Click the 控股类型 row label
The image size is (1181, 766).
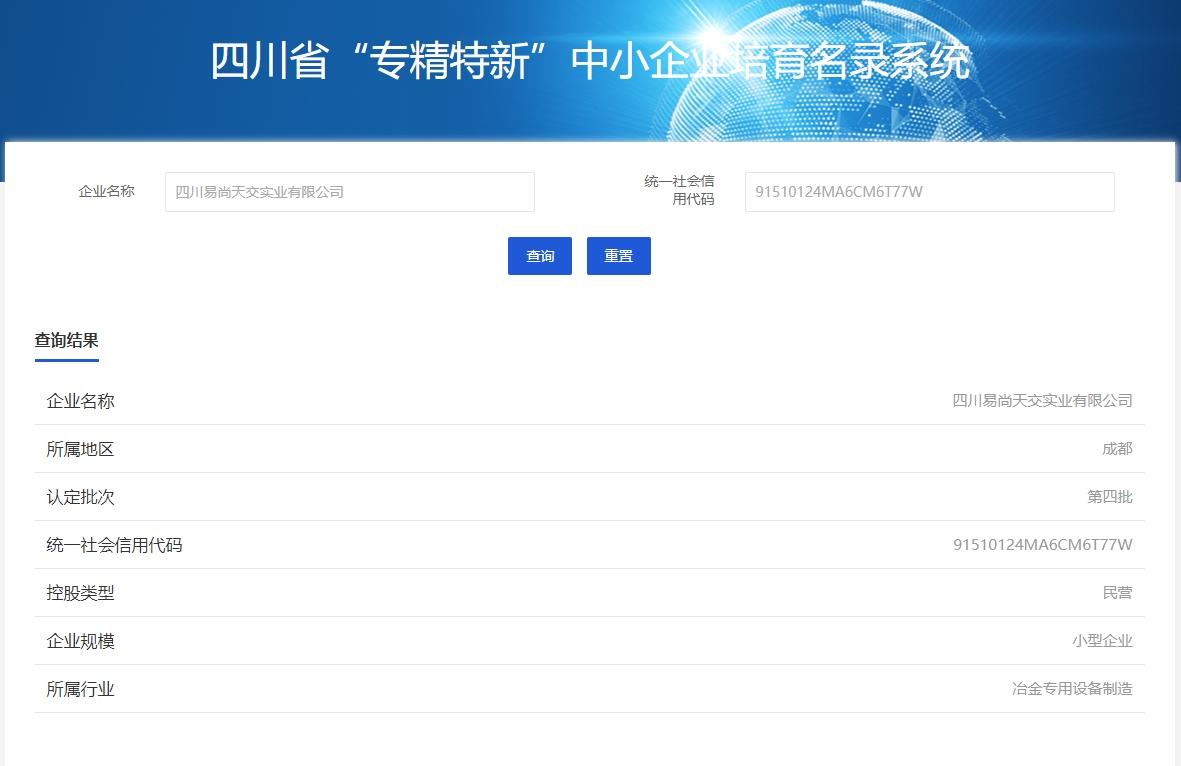pyautogui.click(x=80, y=593)
